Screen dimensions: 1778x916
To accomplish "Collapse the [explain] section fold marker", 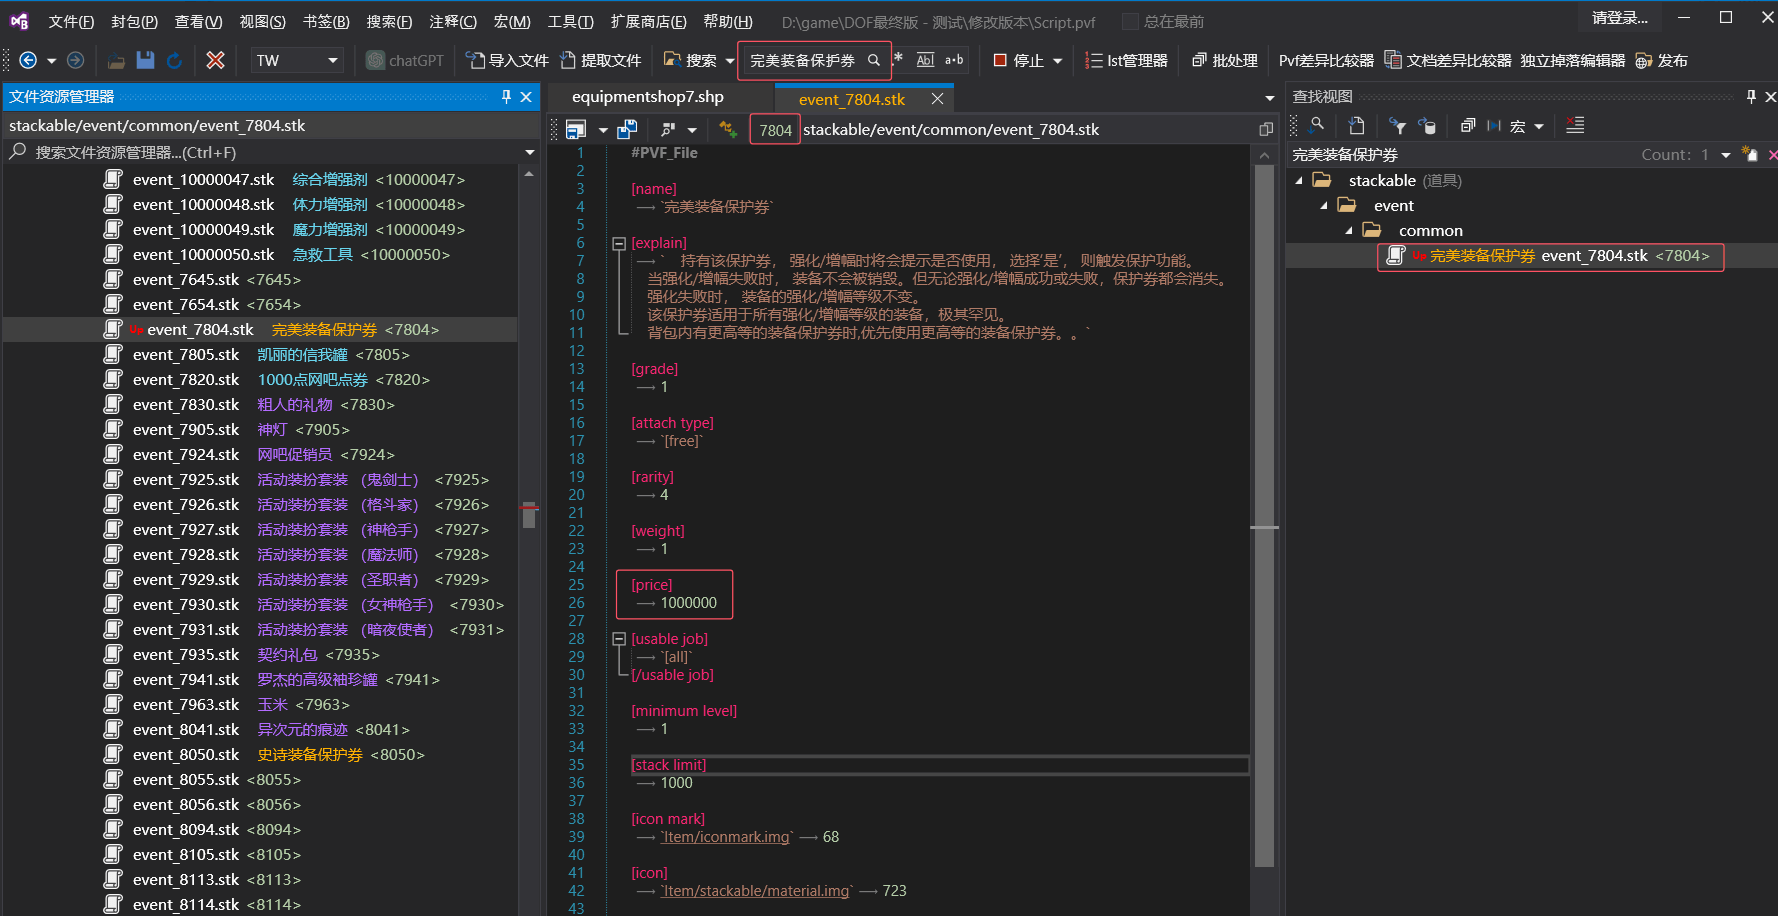I will [x=619, y=243].
